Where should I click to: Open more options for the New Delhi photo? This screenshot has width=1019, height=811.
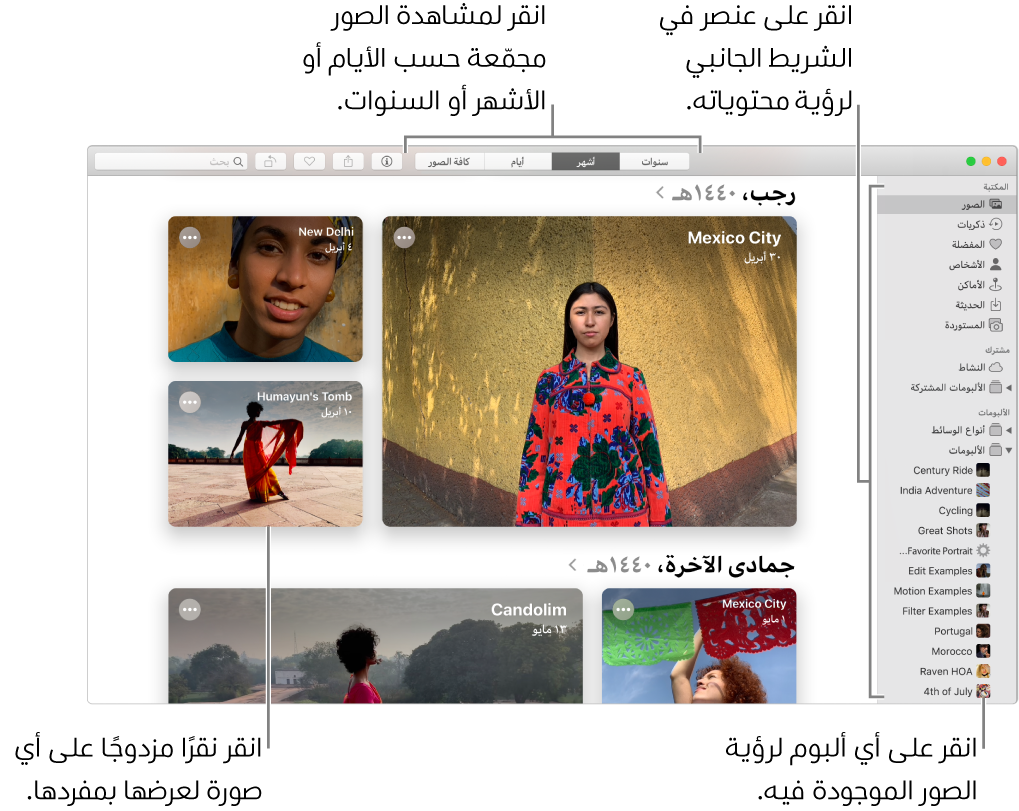(189, 237)
